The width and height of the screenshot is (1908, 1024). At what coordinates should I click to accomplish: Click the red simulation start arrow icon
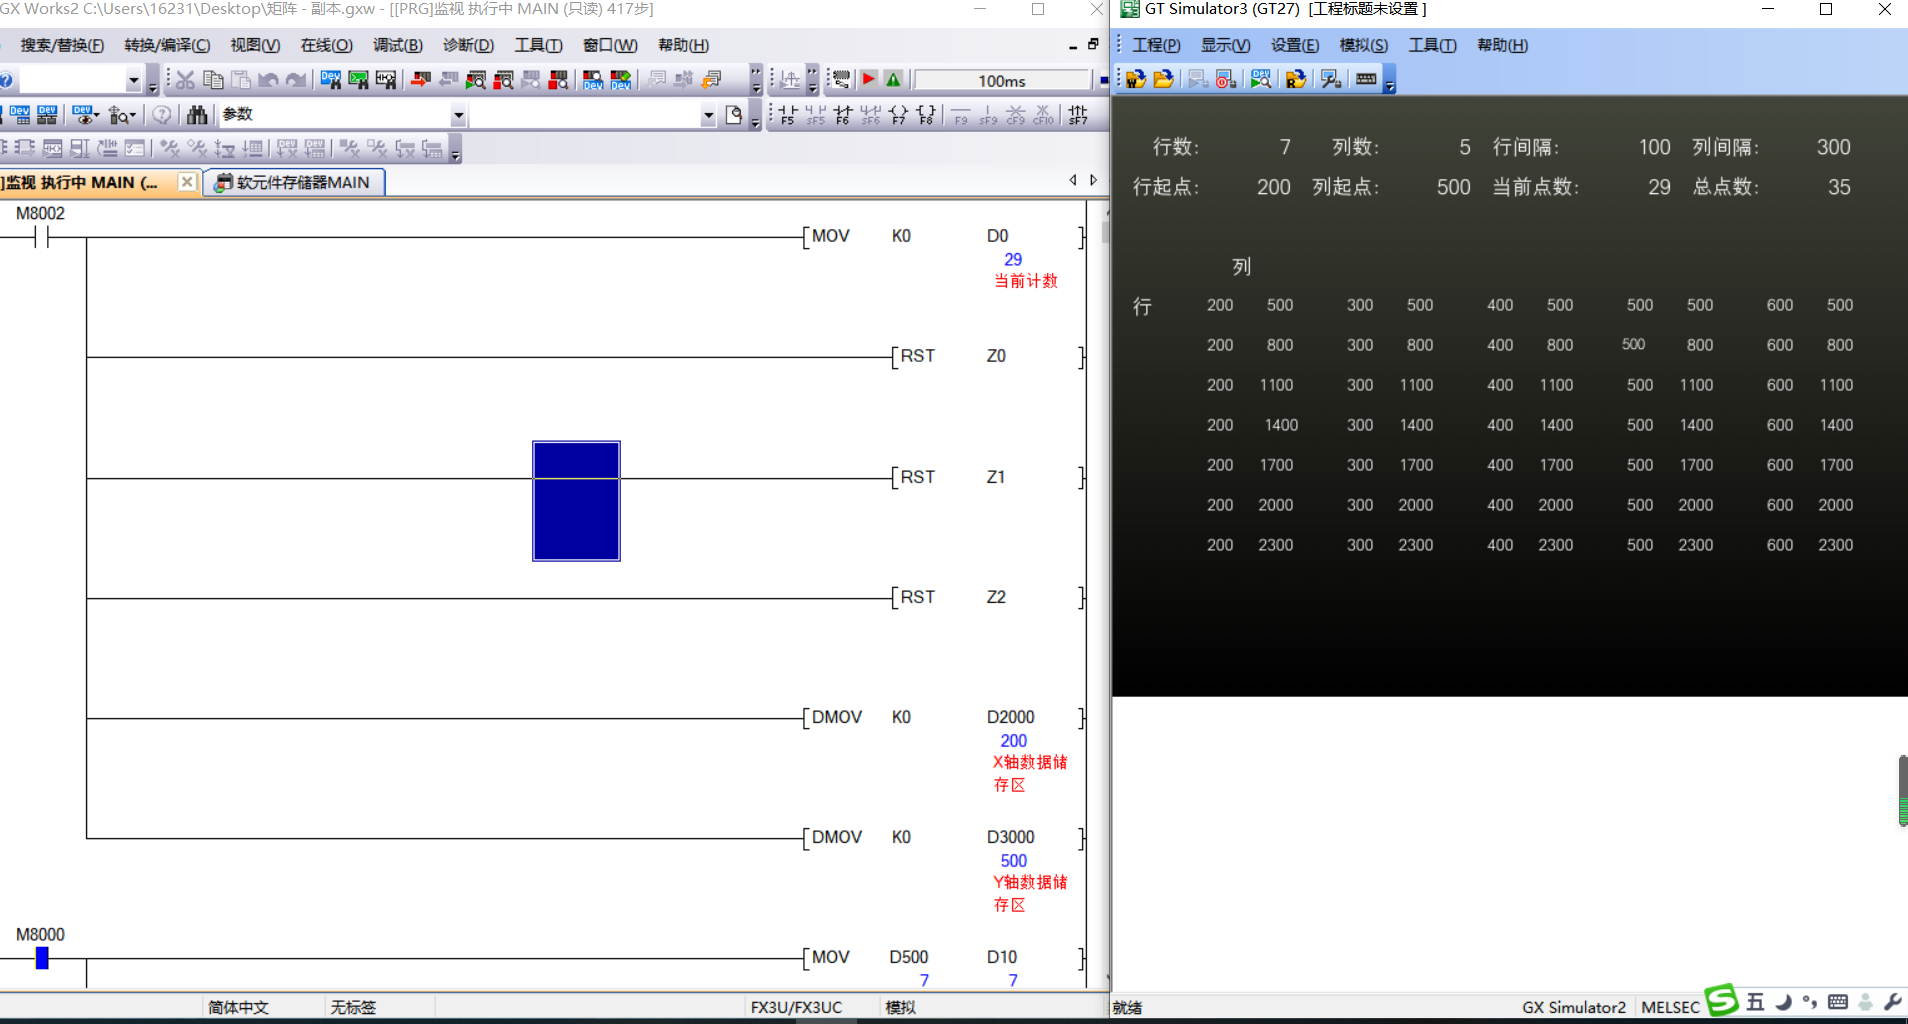(x=869, y=80)
